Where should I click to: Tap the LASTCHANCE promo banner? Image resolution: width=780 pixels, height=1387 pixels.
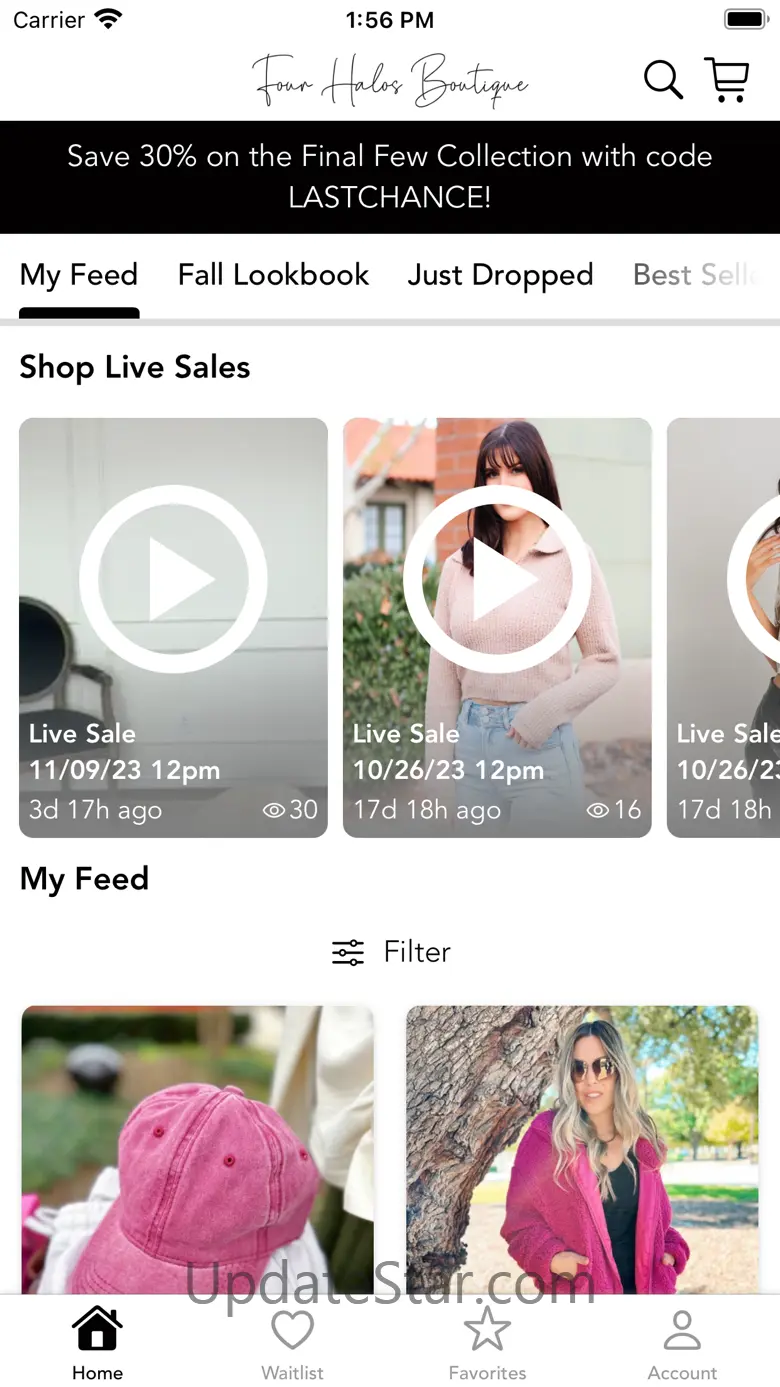pos(390,177)
